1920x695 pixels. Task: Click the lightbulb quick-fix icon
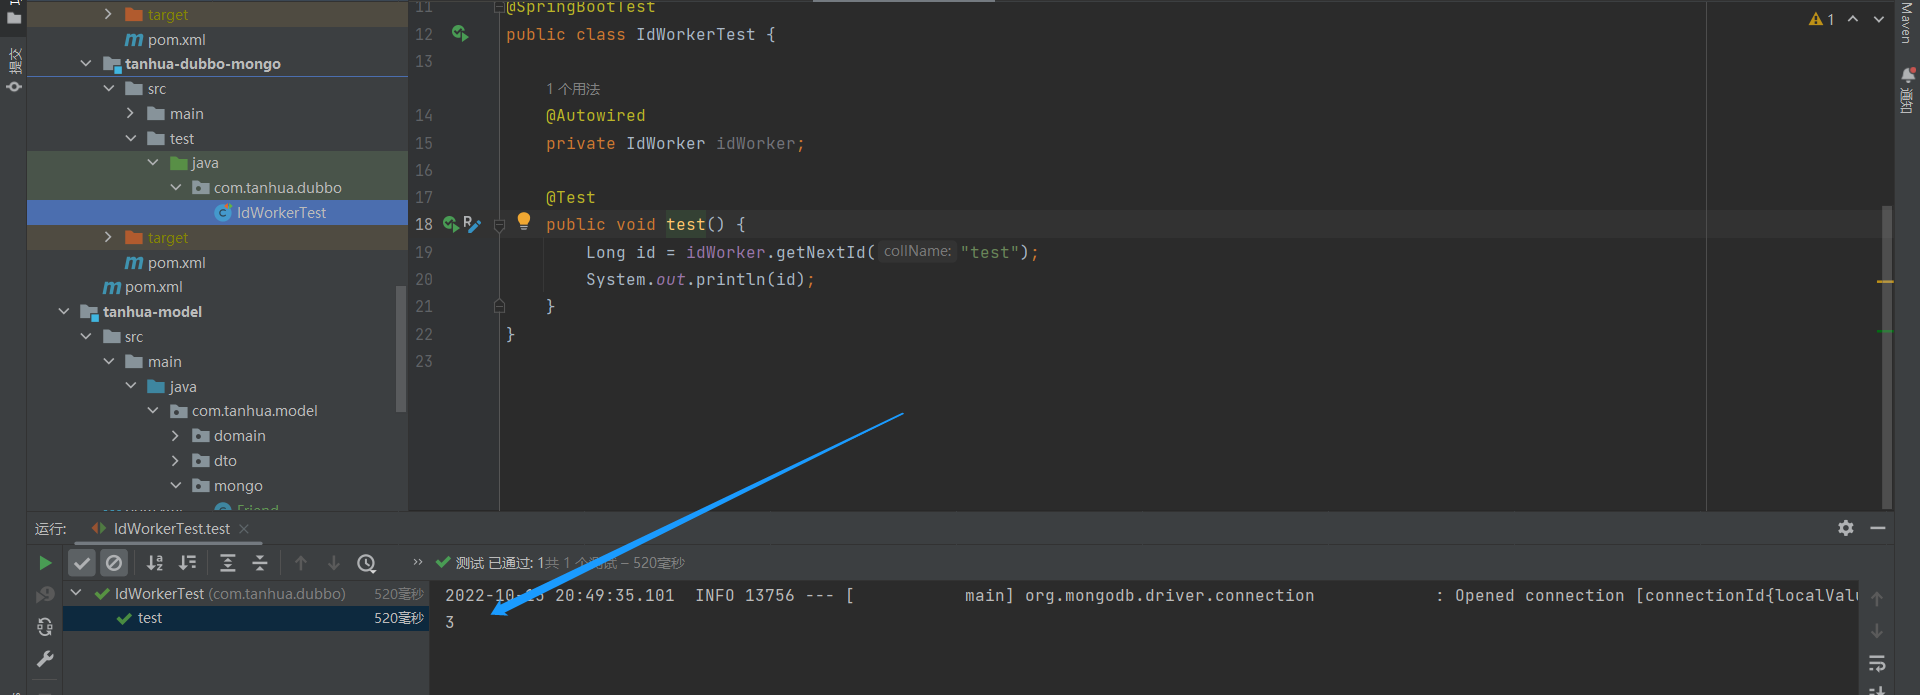click(523, 221)
